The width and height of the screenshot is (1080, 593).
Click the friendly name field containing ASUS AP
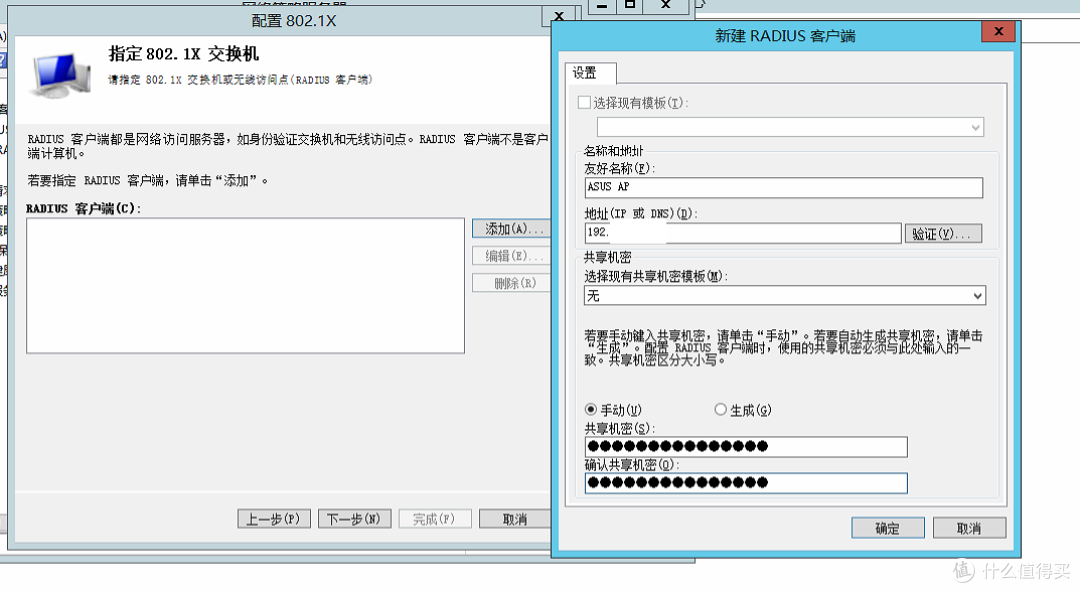785,187
